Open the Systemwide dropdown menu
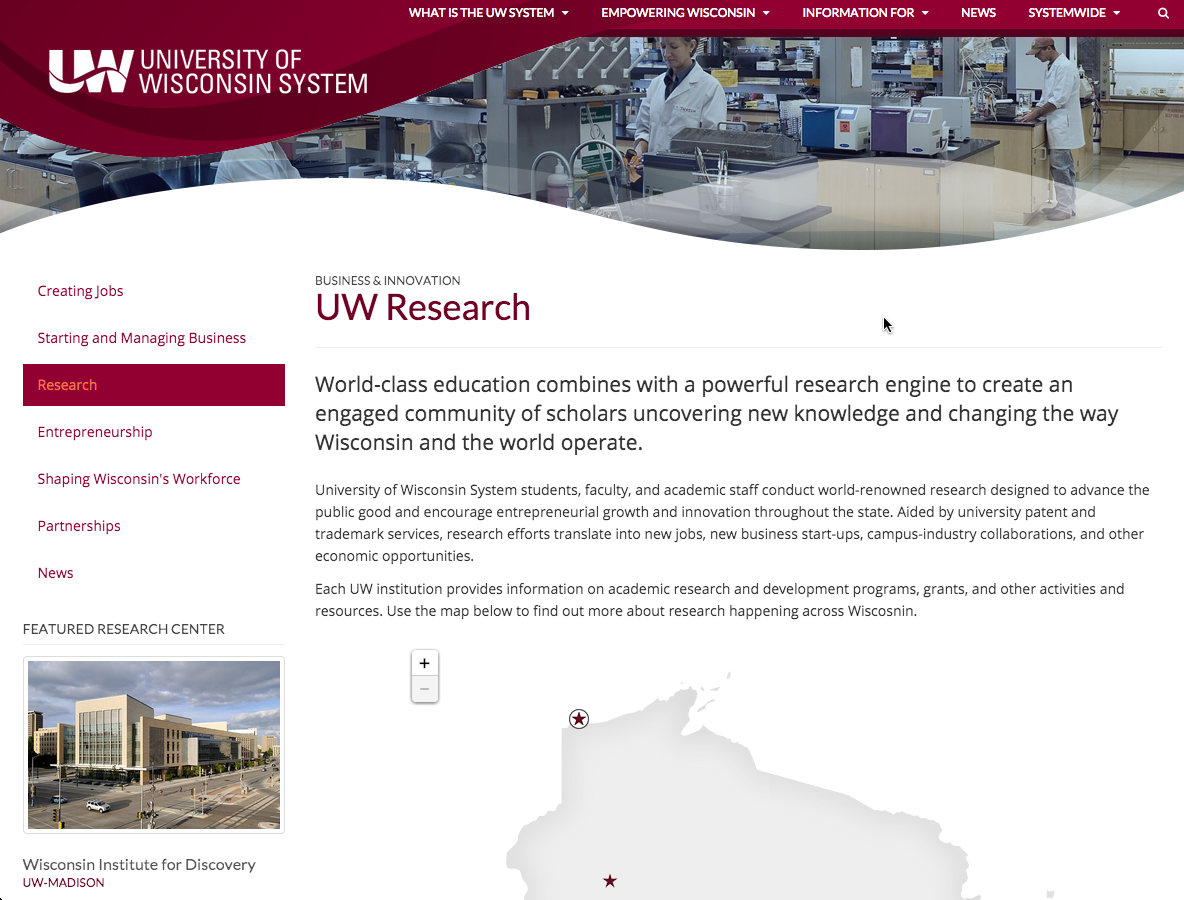This screenshot has width=1184, height=900. click(x=1074, y=13)
